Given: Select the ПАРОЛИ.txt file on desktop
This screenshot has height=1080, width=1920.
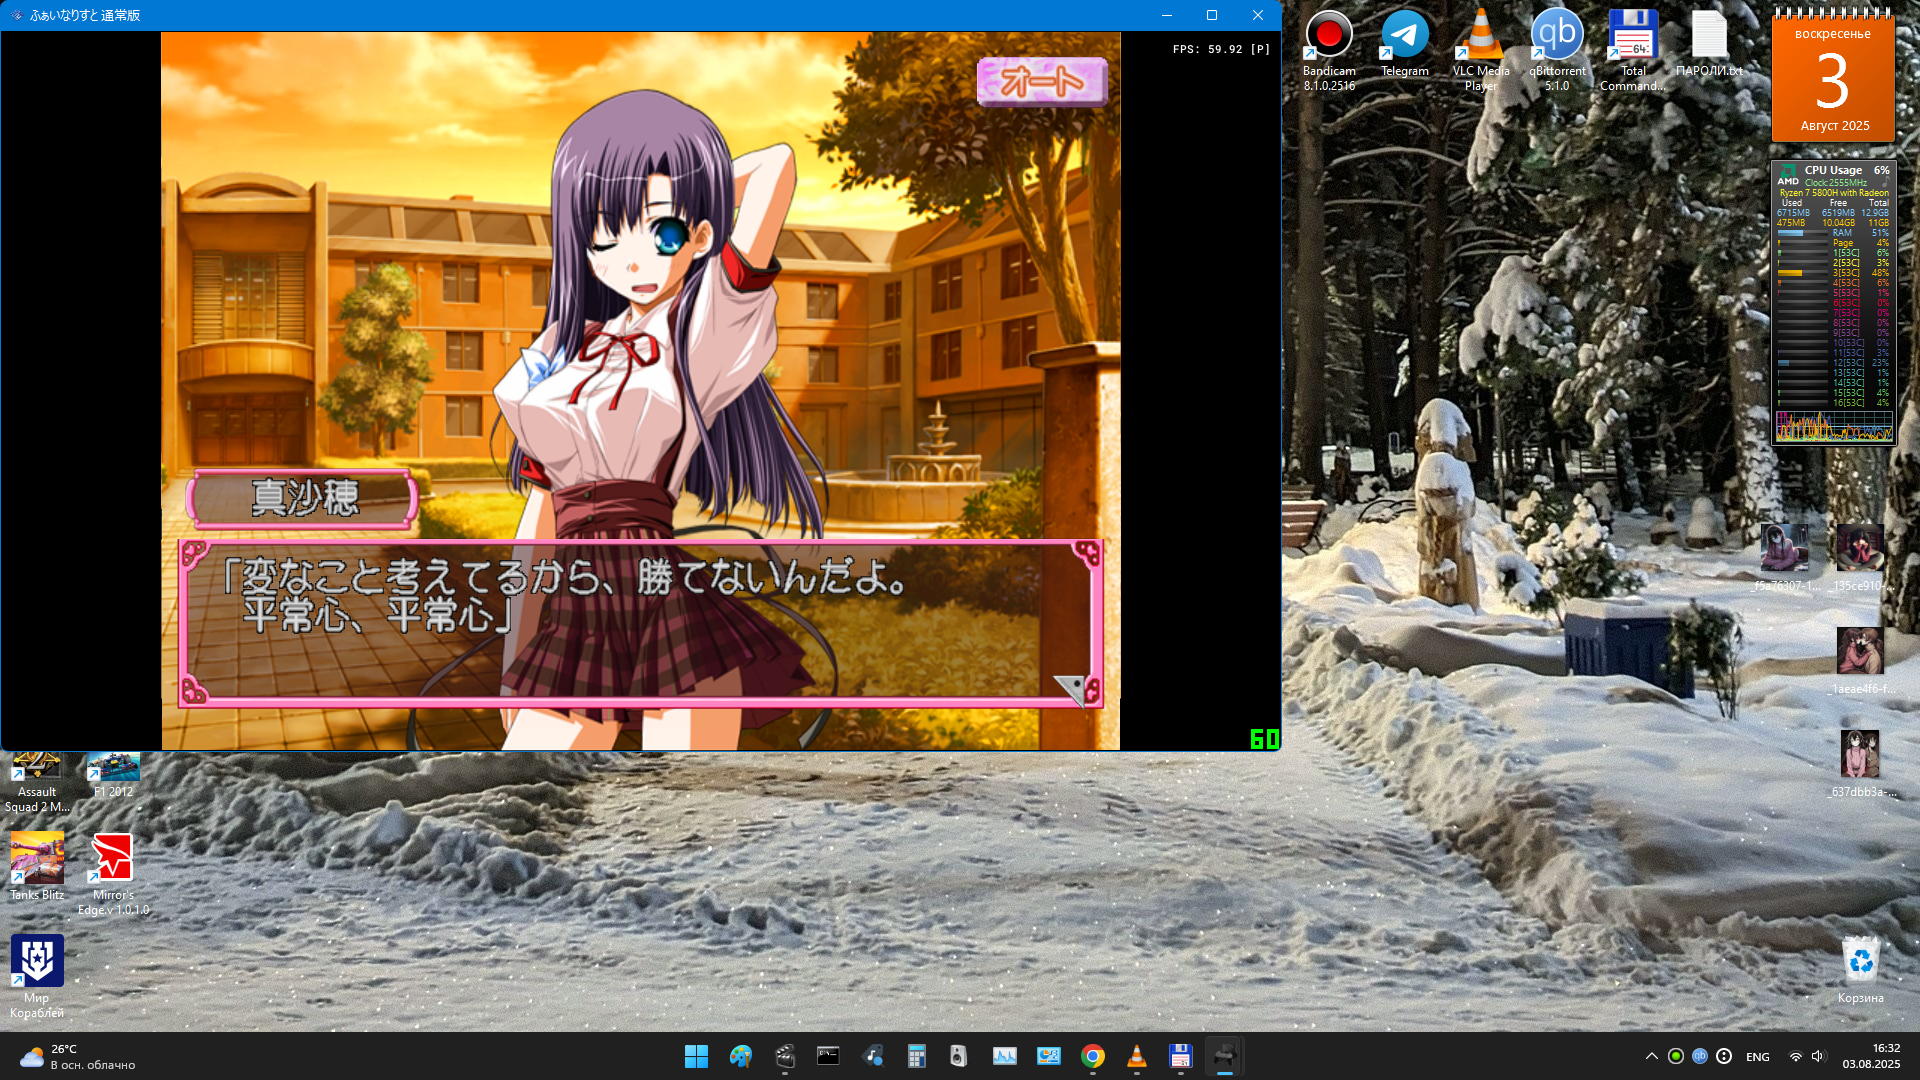Looking at the screenshot, I should pyautogui.click(x=1709, y=43).
